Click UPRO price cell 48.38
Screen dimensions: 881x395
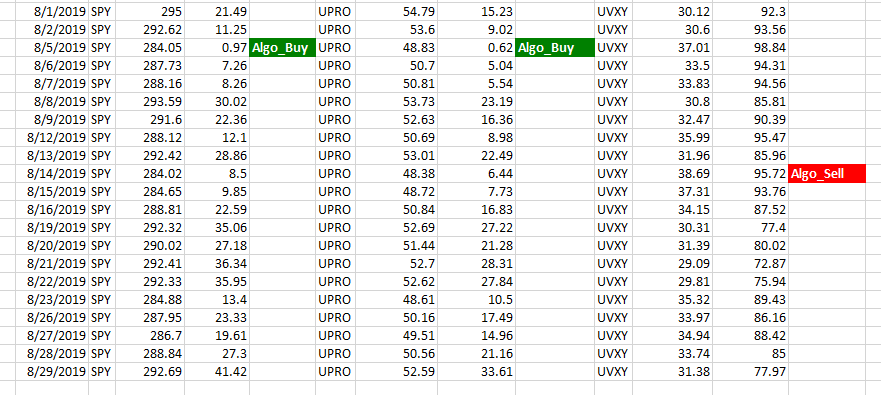point(396,174)
